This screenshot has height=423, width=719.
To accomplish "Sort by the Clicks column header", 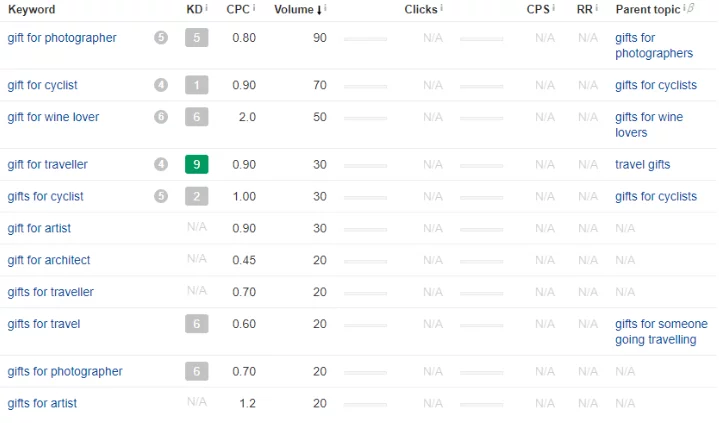I will click(420, 9).
